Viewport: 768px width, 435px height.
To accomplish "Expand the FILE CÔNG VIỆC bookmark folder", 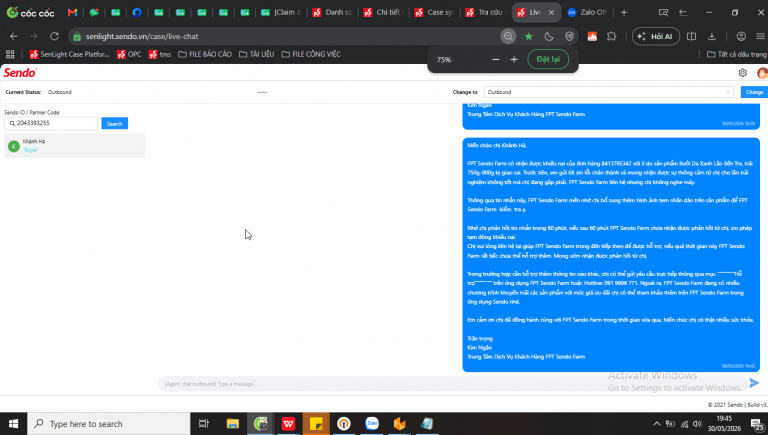I will (311, 54).
